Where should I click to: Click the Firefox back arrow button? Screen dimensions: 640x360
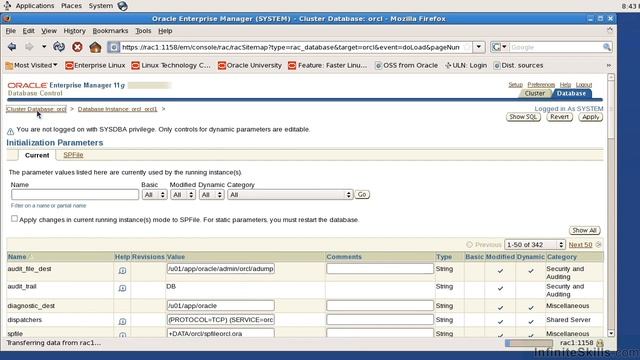12,47
